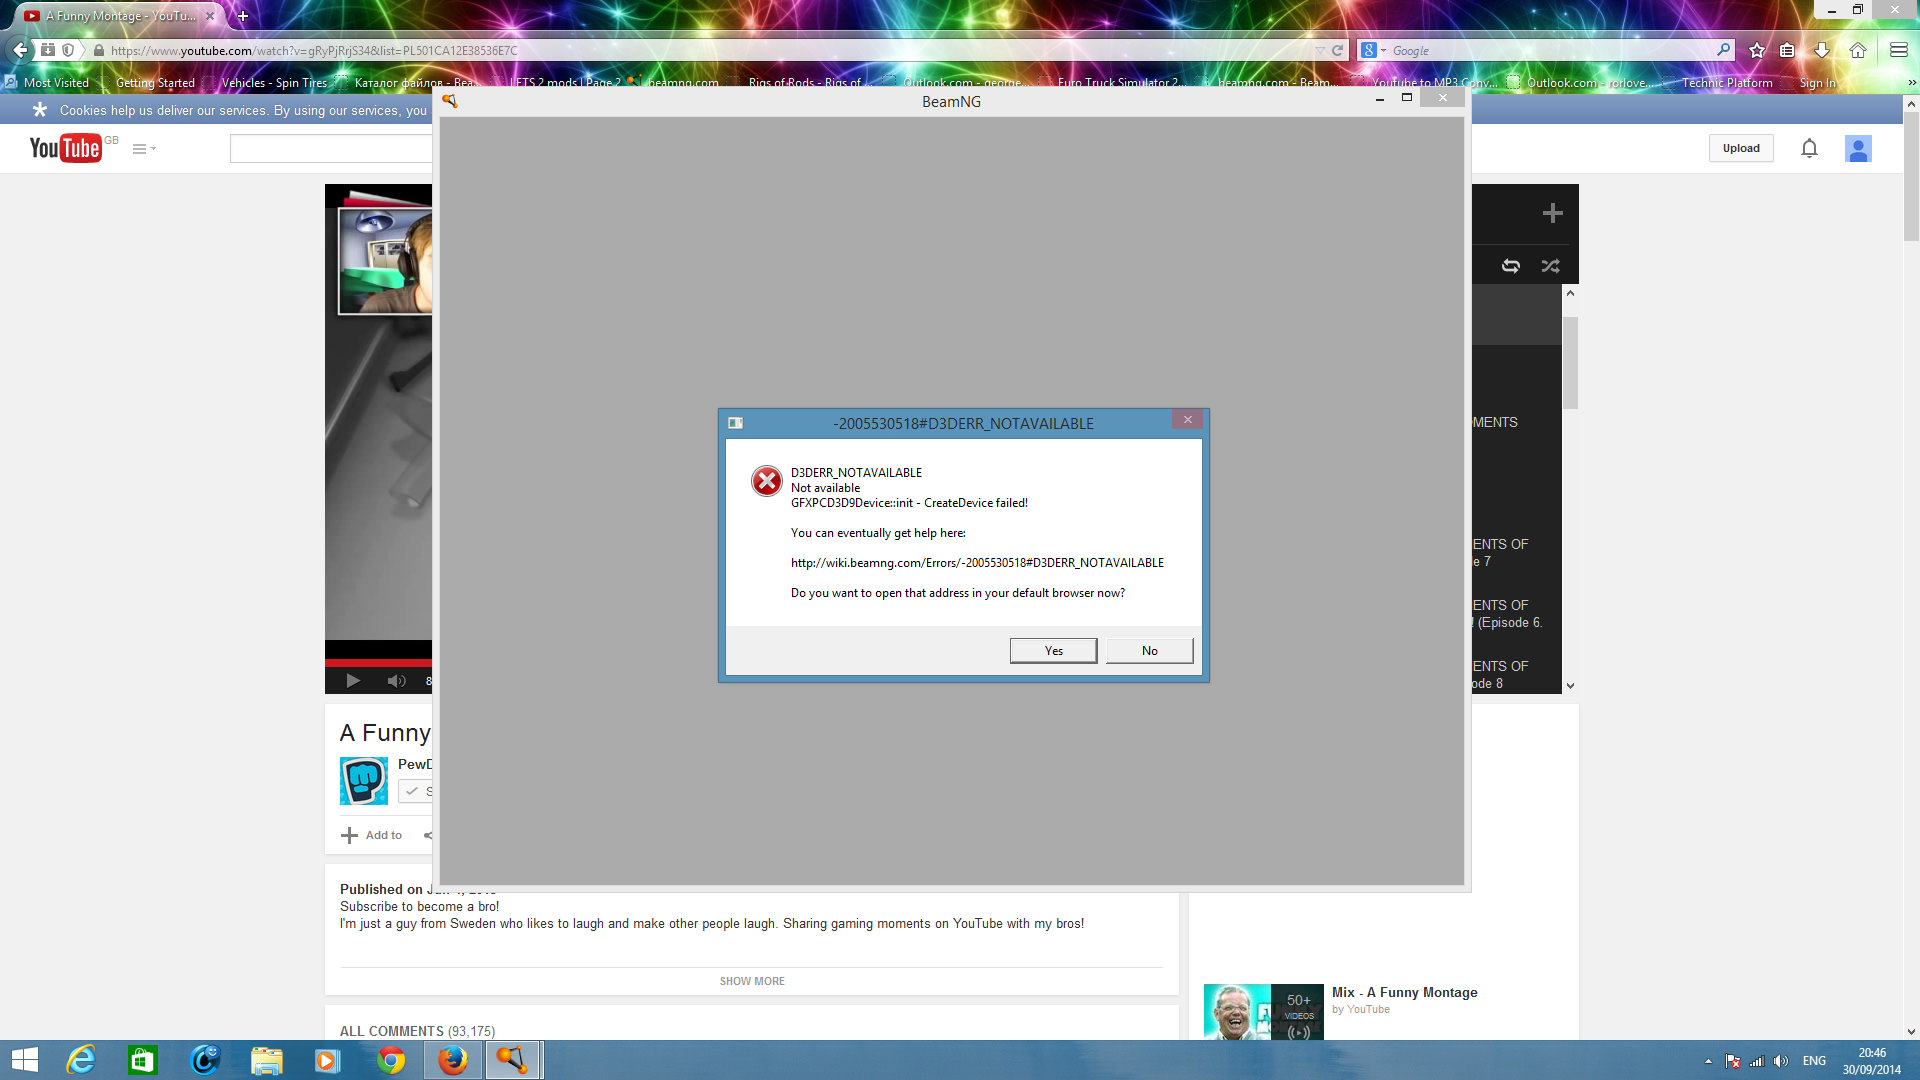Switch to Firefox in the taskbar
The width and height of the screenshot is (1920, 1080).
(x=452, y=1060)
